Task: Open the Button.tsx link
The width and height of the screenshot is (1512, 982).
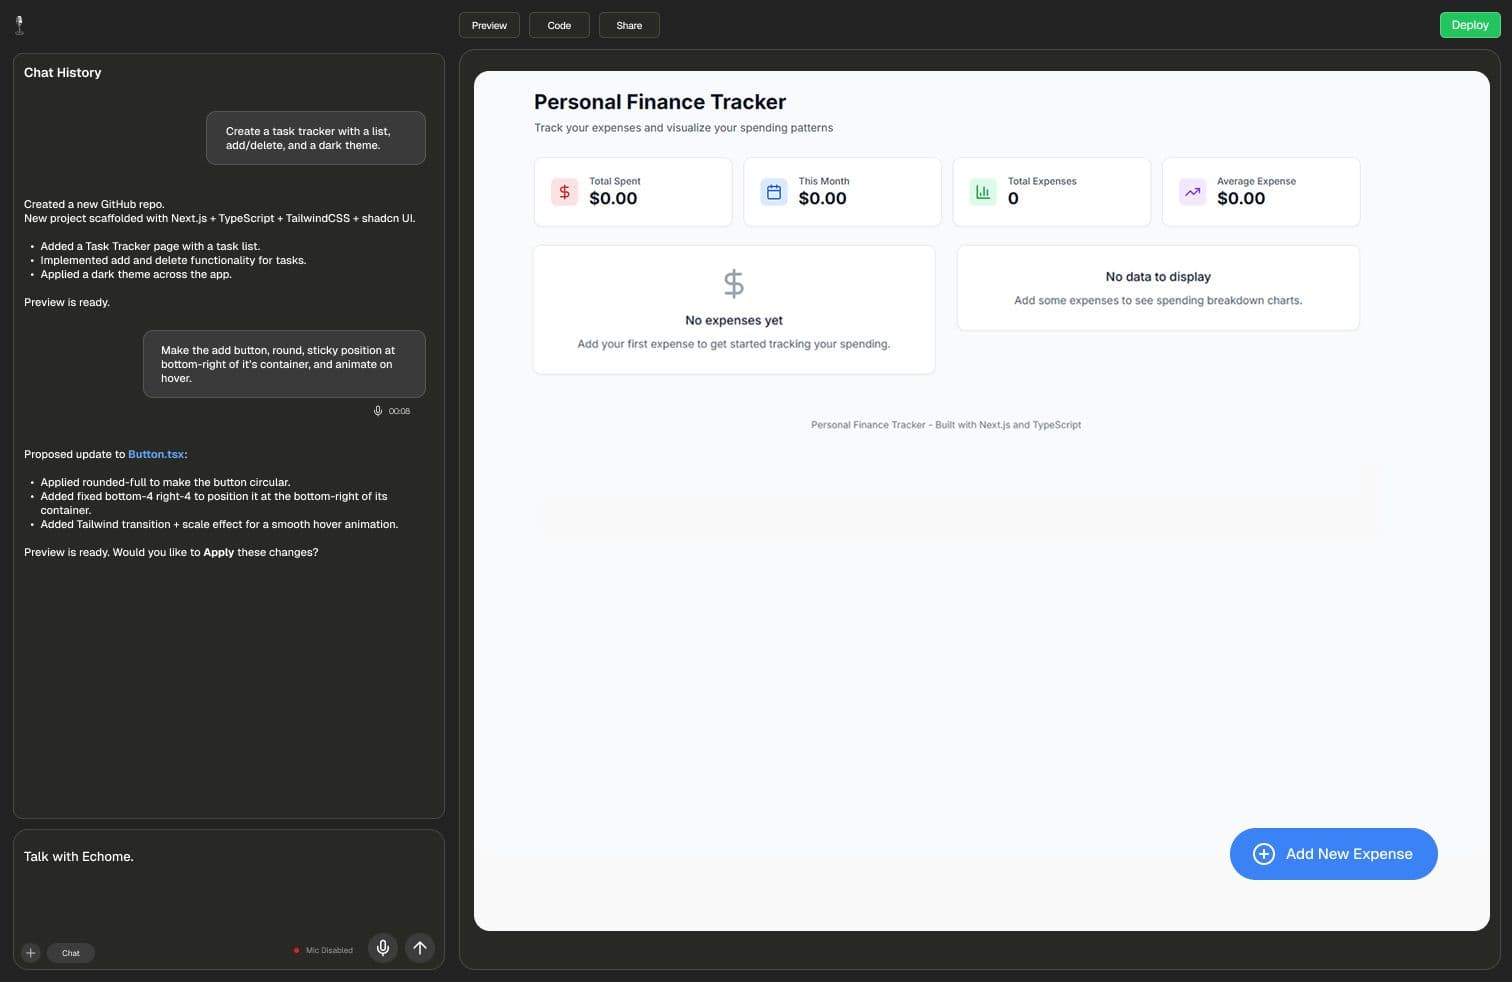Action: pos(155,454)
